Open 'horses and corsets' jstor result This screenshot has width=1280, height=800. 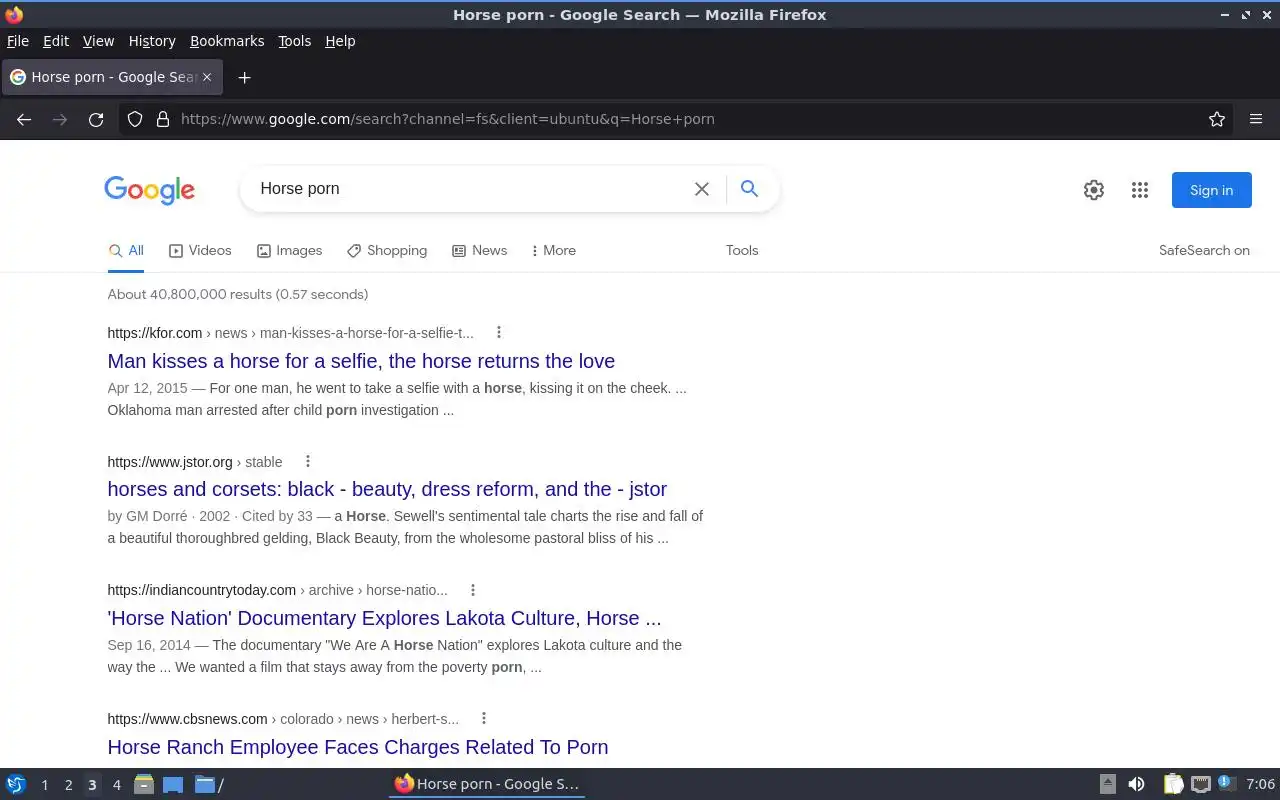(387, 489)
